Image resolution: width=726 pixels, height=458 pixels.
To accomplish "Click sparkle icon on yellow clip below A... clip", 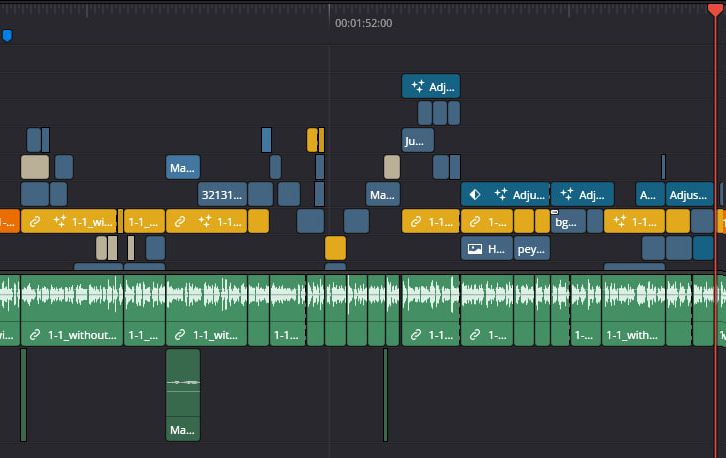I will [620, 221].
